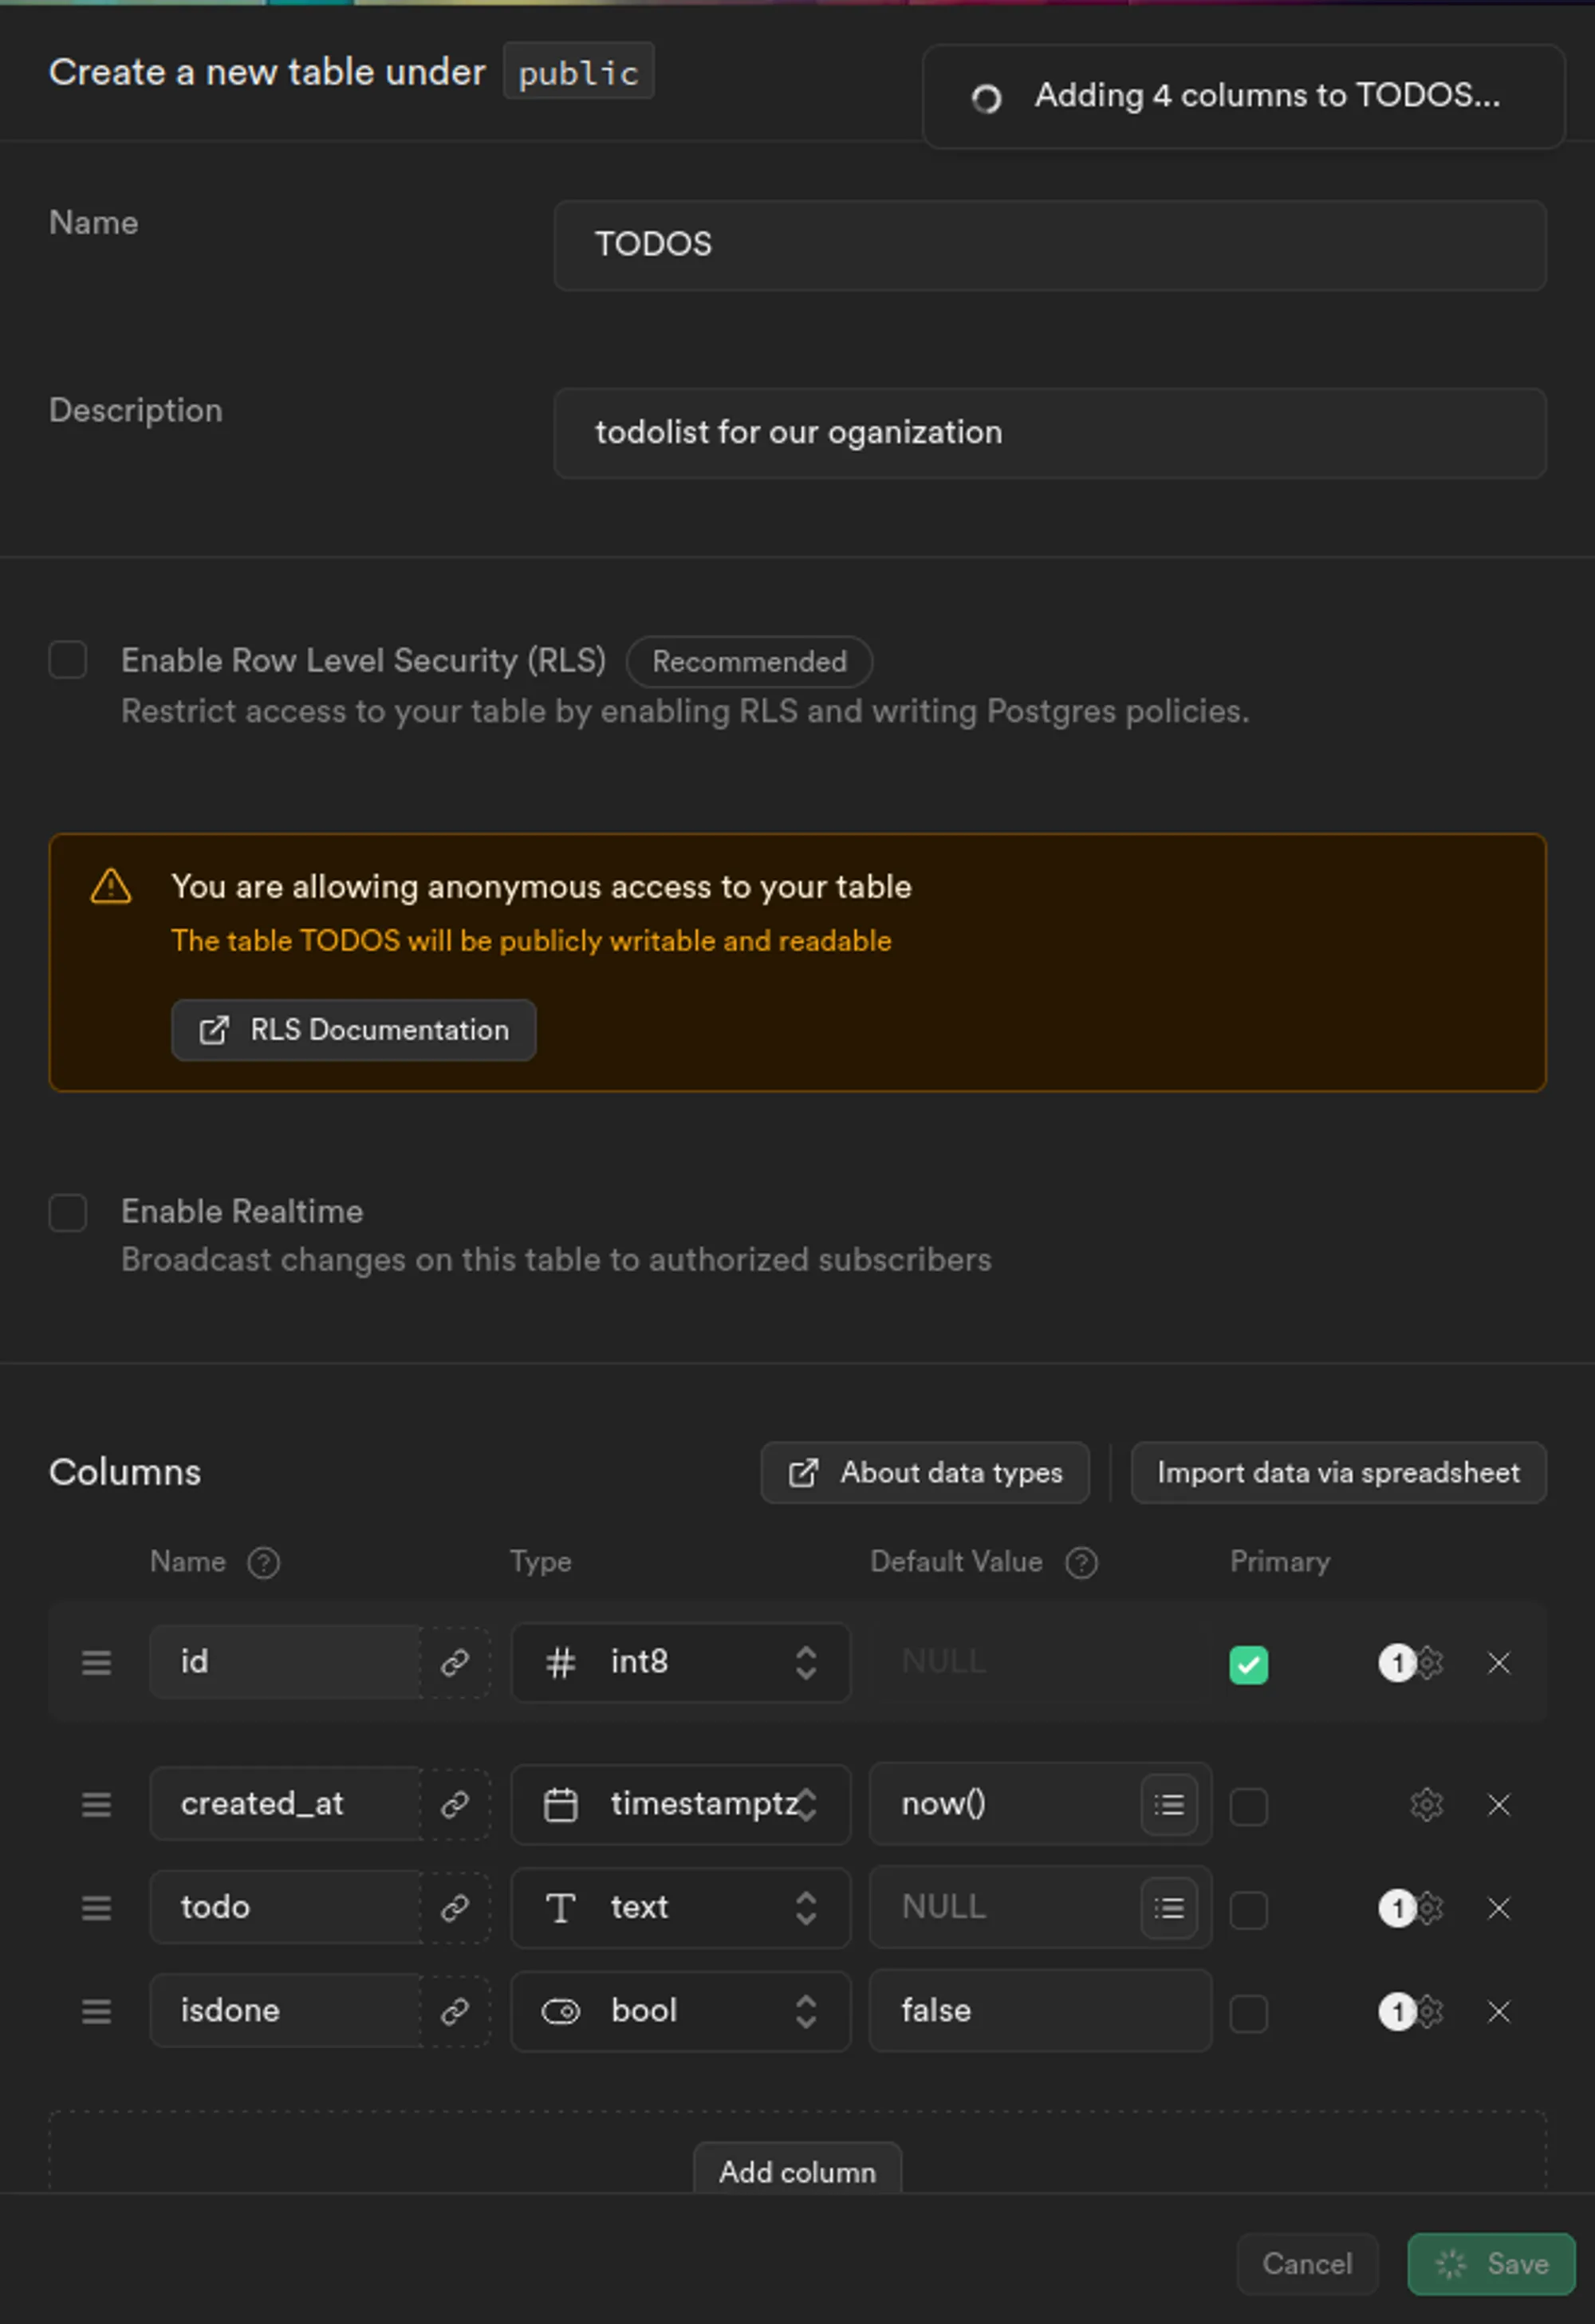Open default value suggestions list for todo

pyautogui.click(x=1168, y=1908)
